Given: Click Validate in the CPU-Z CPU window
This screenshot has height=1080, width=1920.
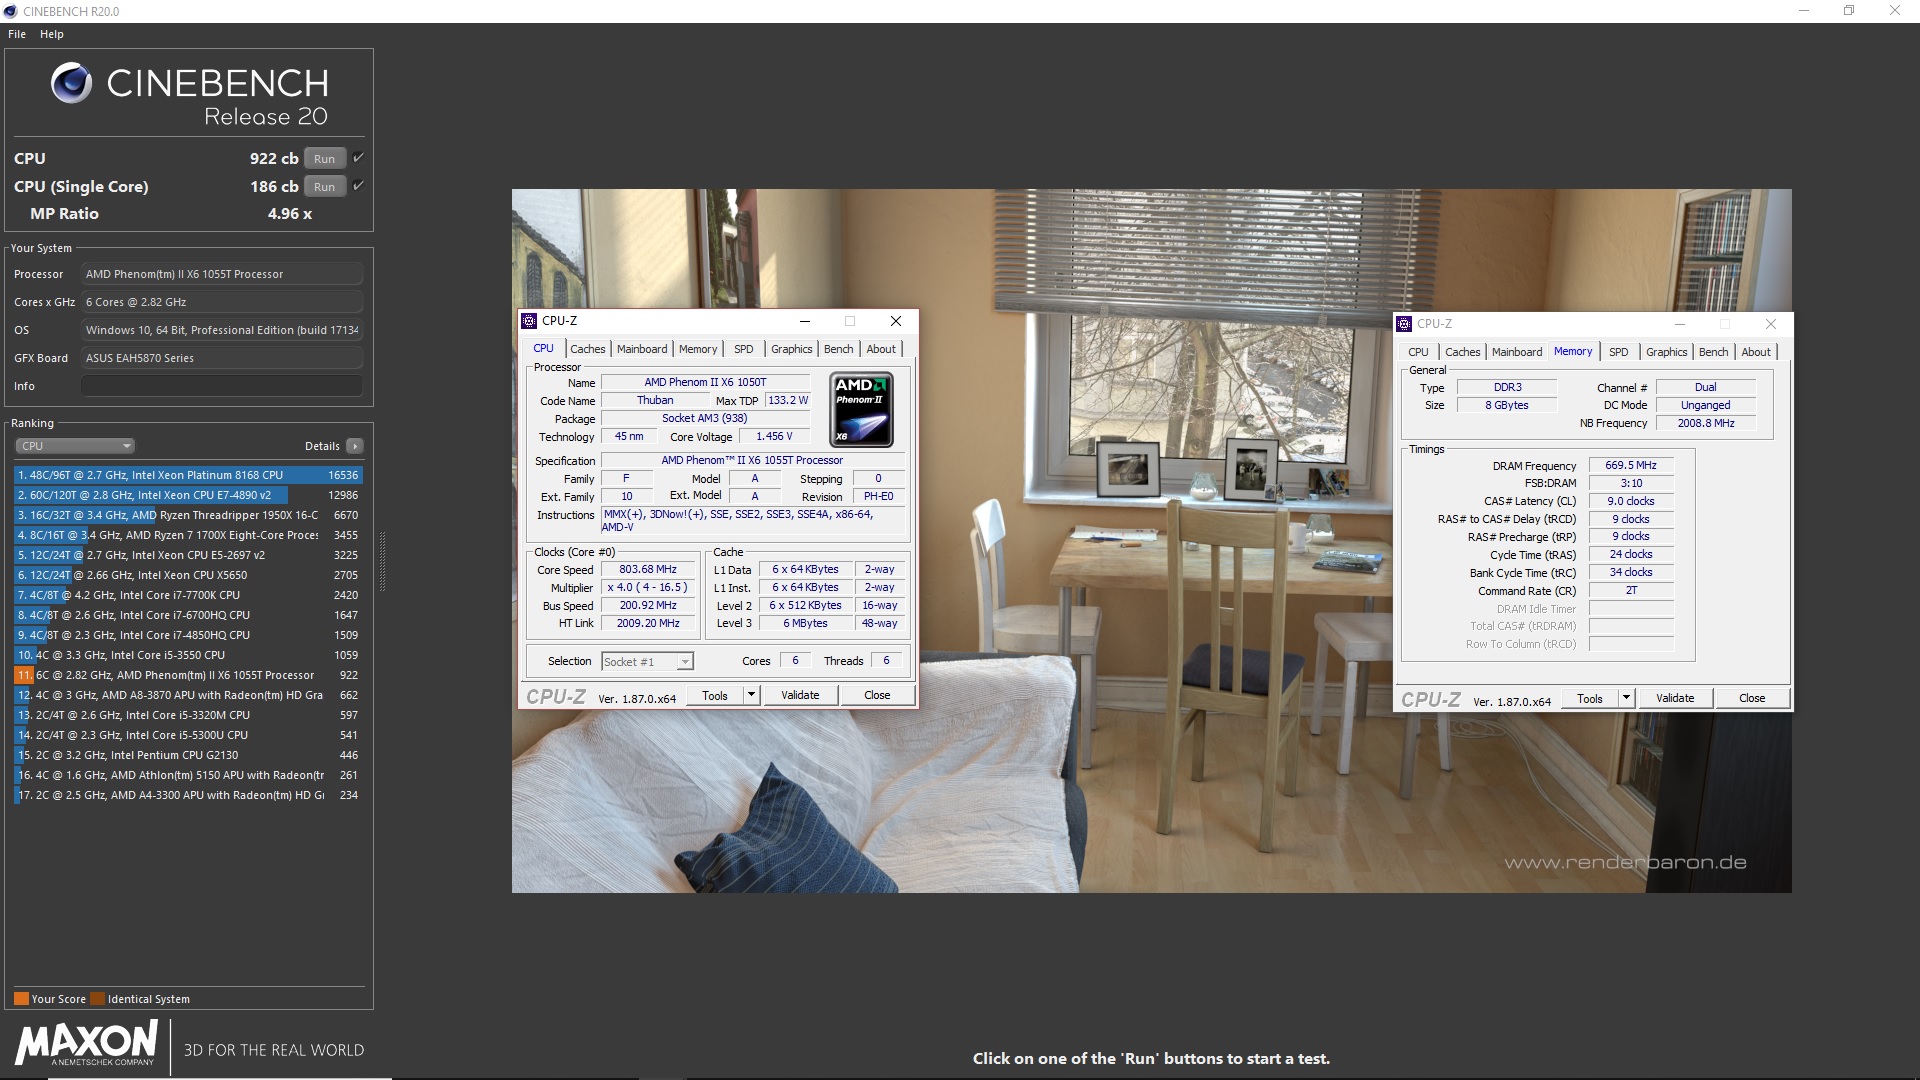Looking at the screenshot, I should (x=799, y=695).
